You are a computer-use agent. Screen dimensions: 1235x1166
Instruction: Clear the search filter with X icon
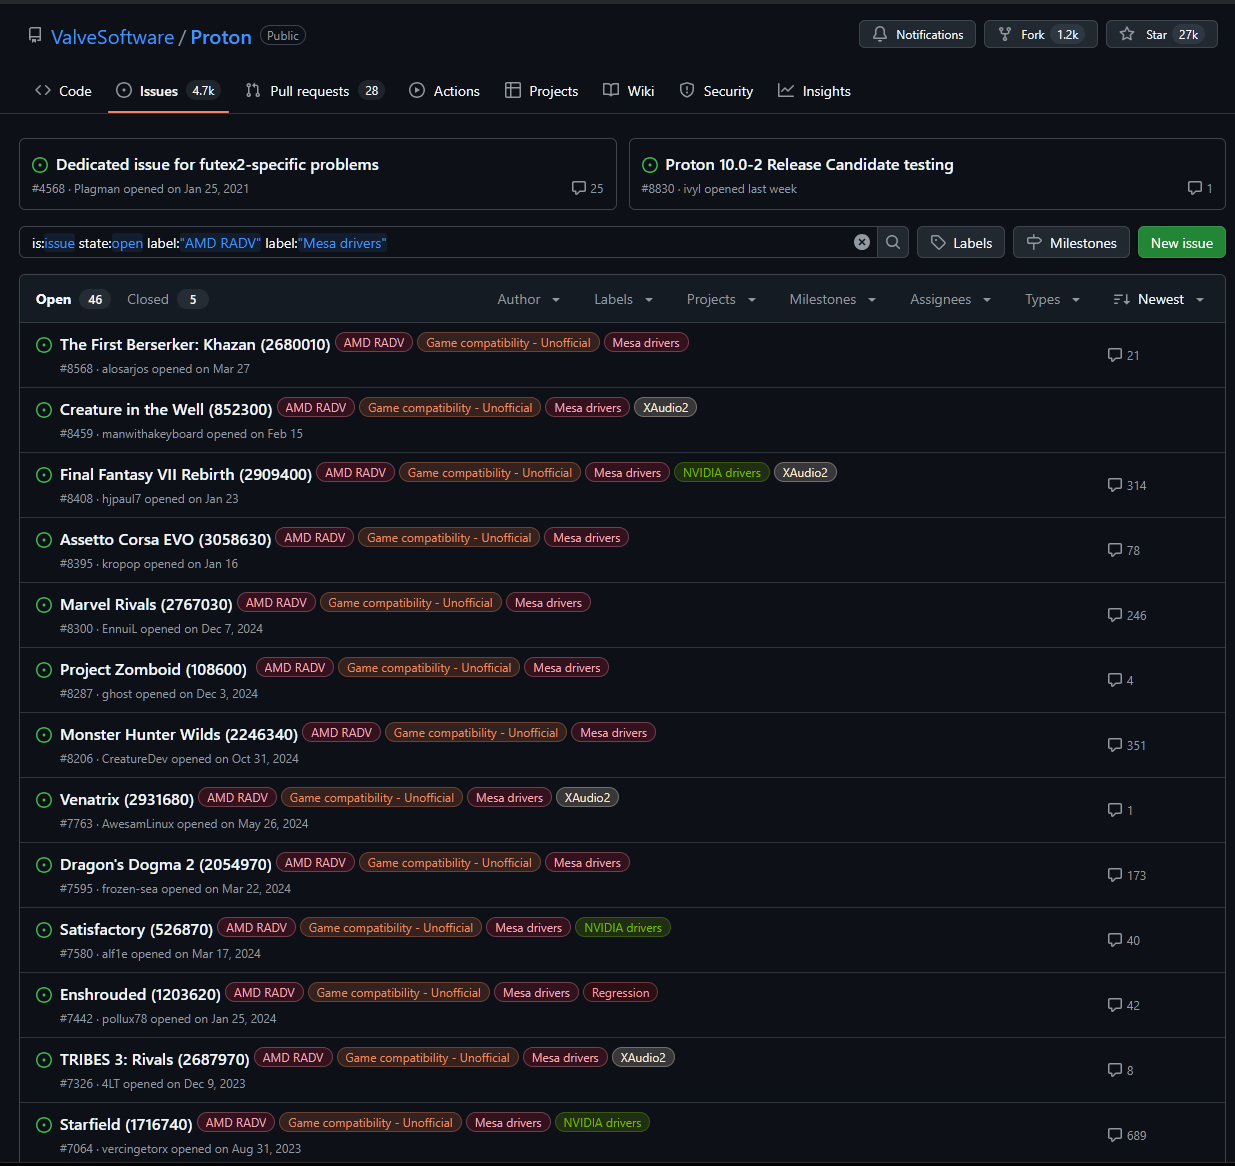click(x=862, y=242)
